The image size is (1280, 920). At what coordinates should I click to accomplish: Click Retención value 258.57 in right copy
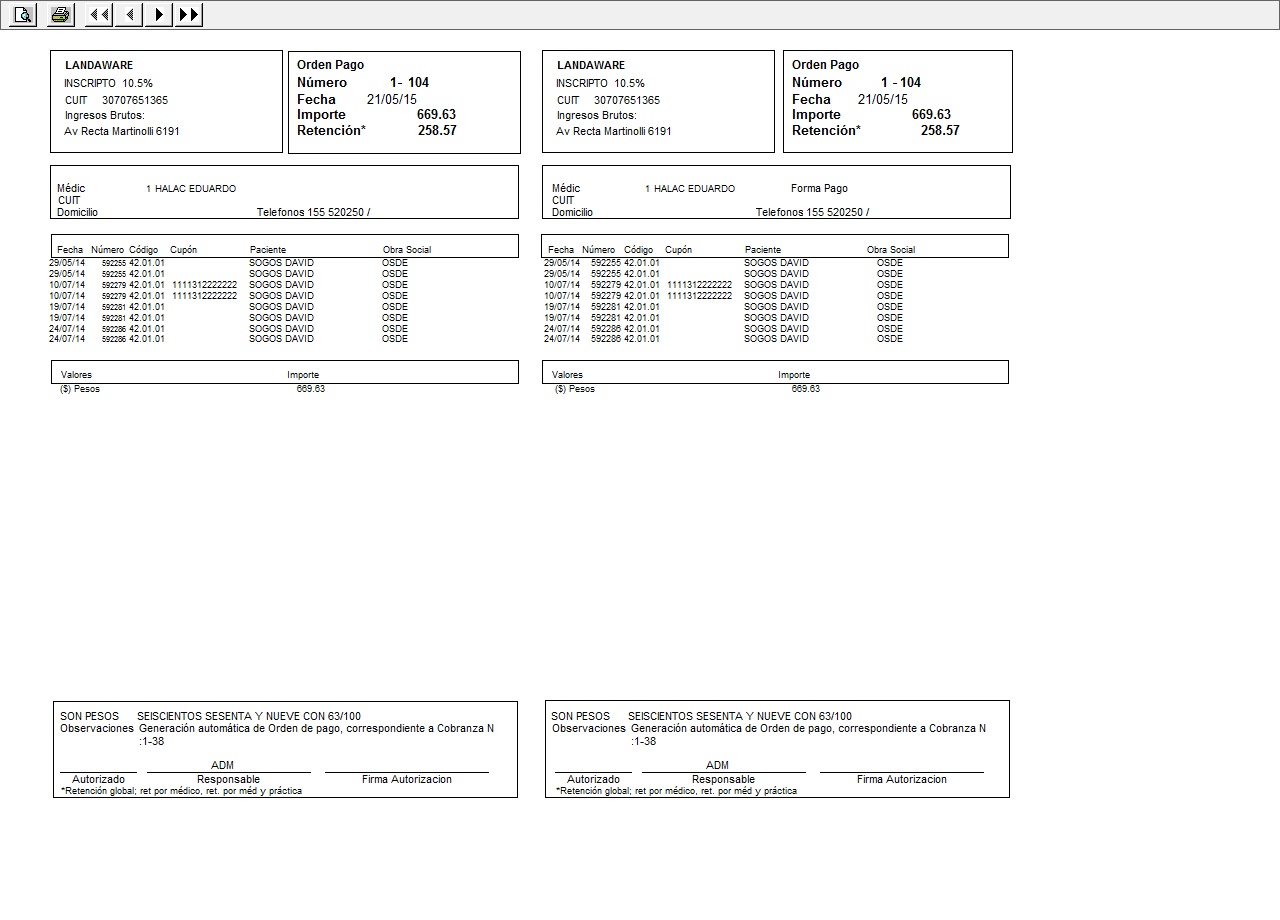[x=940, y=130]
